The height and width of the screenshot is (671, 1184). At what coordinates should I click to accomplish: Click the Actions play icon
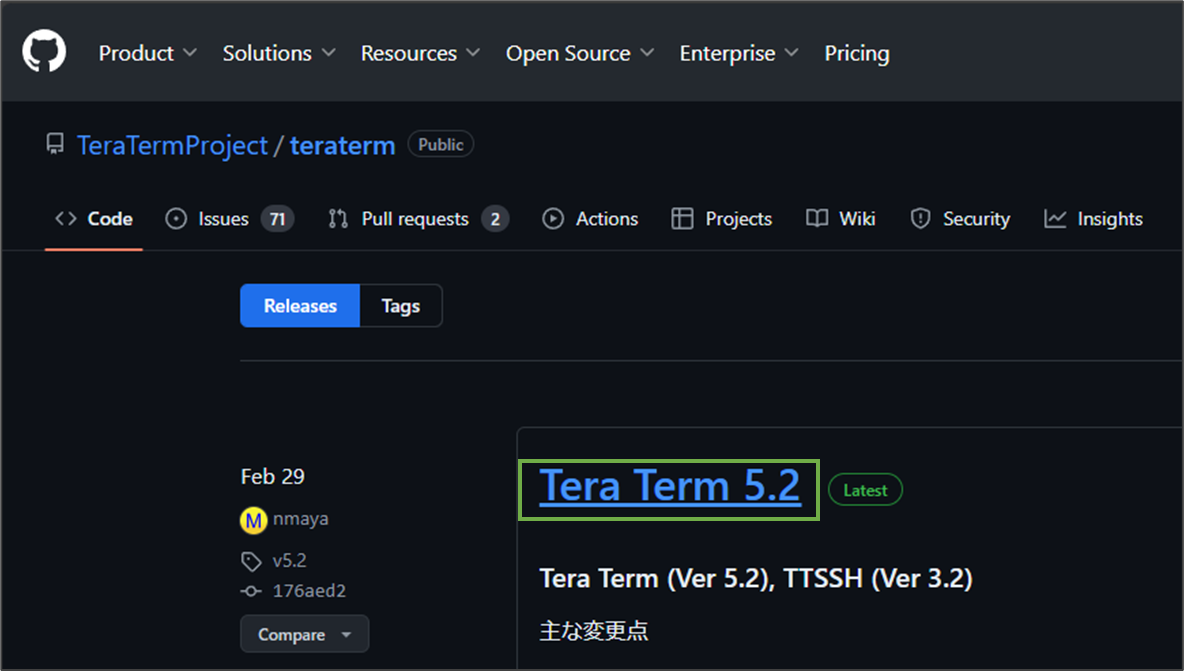553,219
